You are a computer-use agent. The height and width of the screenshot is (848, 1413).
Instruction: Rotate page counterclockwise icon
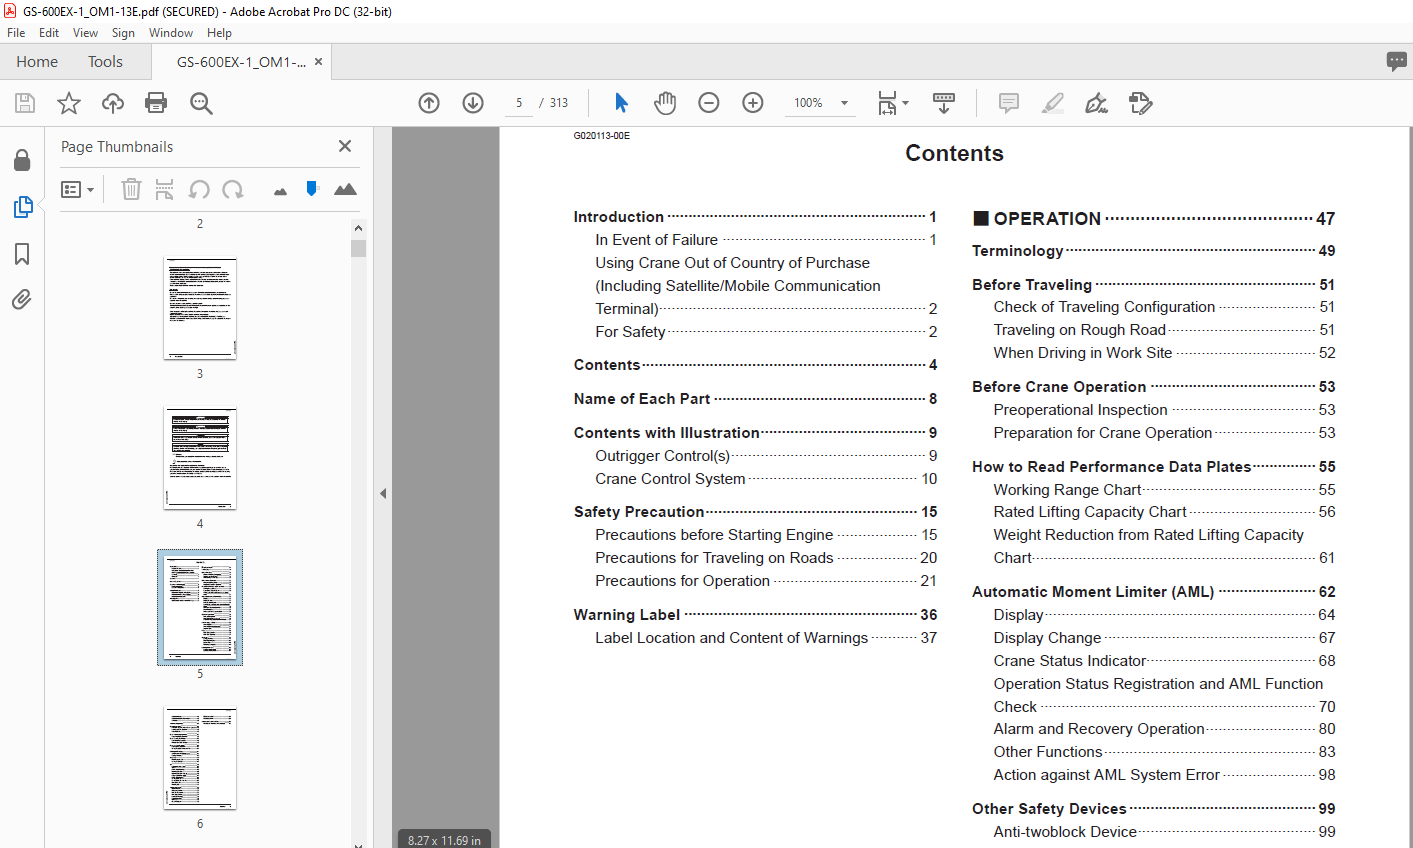(199, 189)
